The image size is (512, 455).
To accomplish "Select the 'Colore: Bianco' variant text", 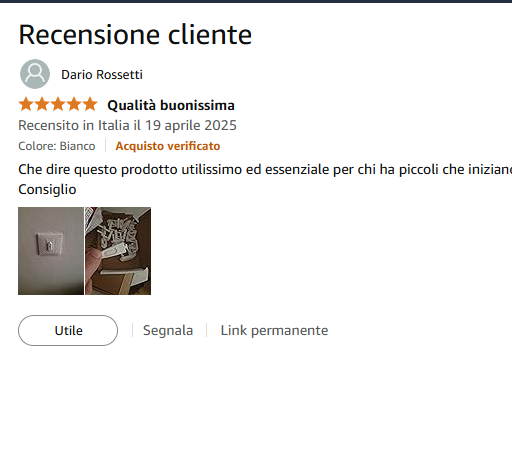I will [x=57, y=146].
